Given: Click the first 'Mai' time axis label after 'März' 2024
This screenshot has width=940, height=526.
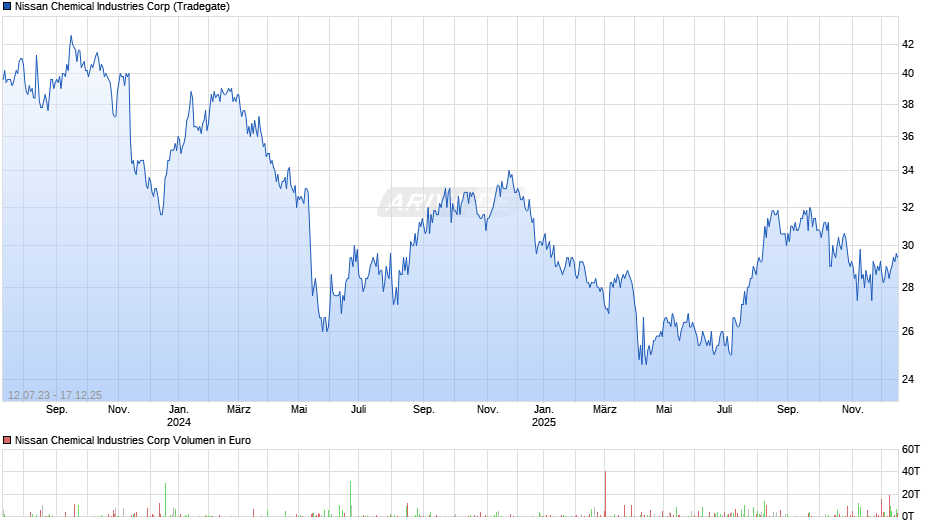Looking at the screenshot, I should [299, 410].
